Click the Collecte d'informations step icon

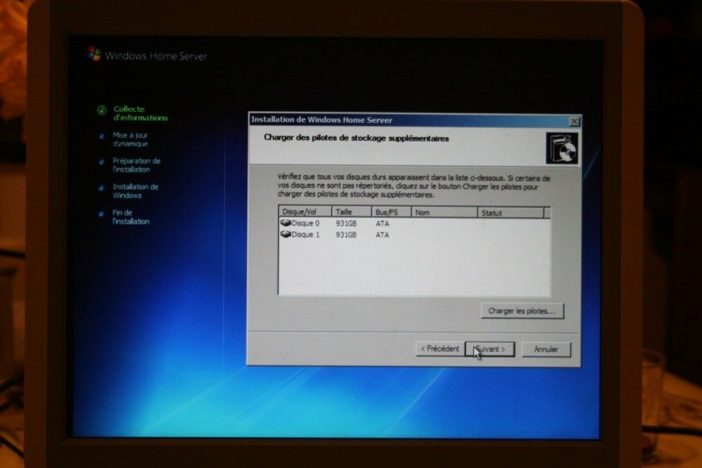click(x=102, y=110)
